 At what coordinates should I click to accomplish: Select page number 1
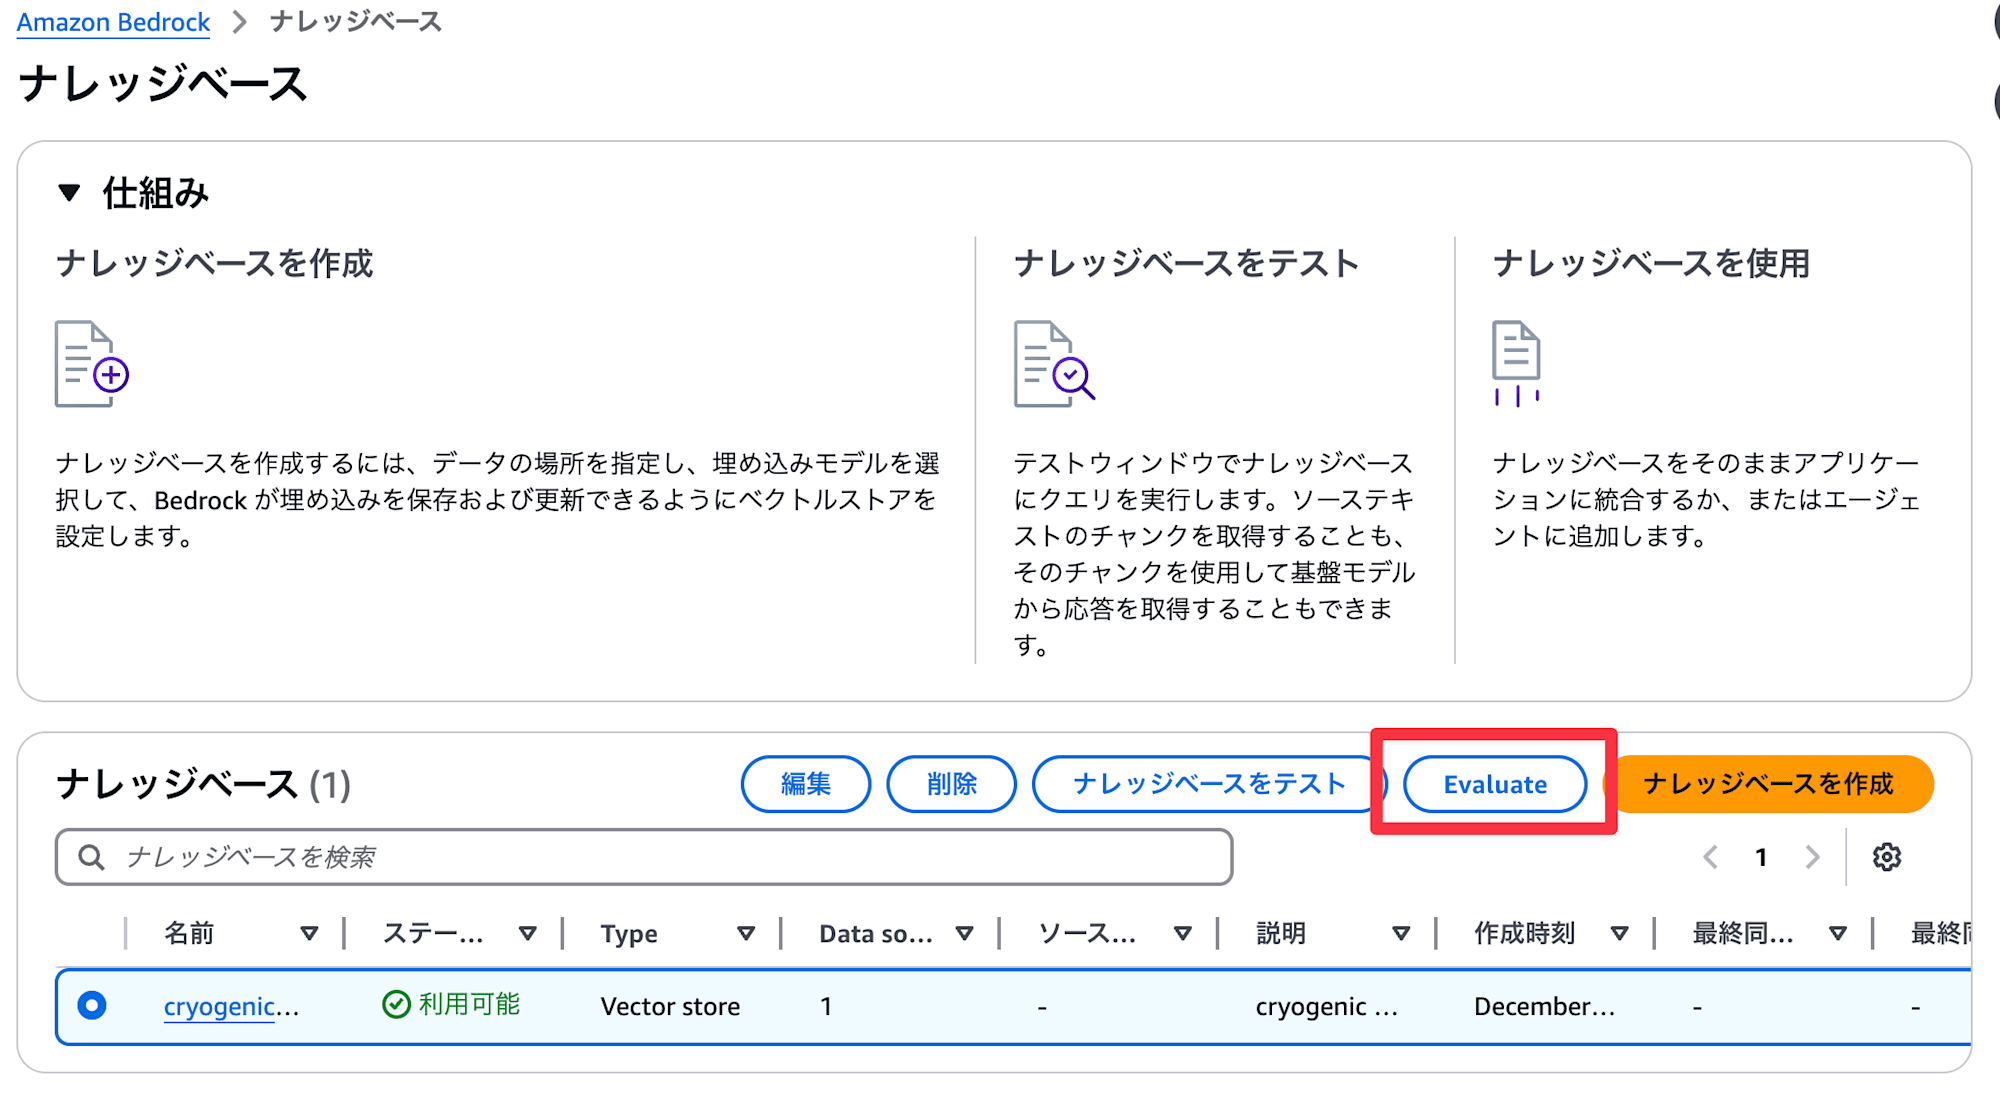pyautogui.click(x=1761, y=857)
